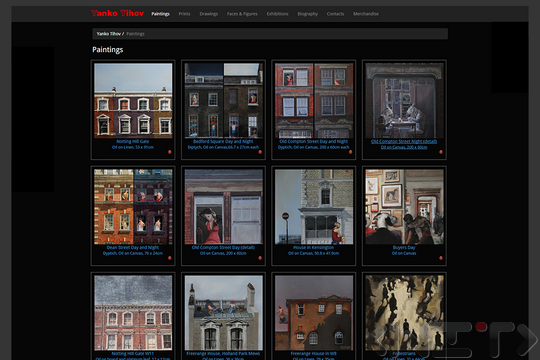Open the Biography page
Image resolution: width=540 pixels, height=360 pixels.
[308, 14]
